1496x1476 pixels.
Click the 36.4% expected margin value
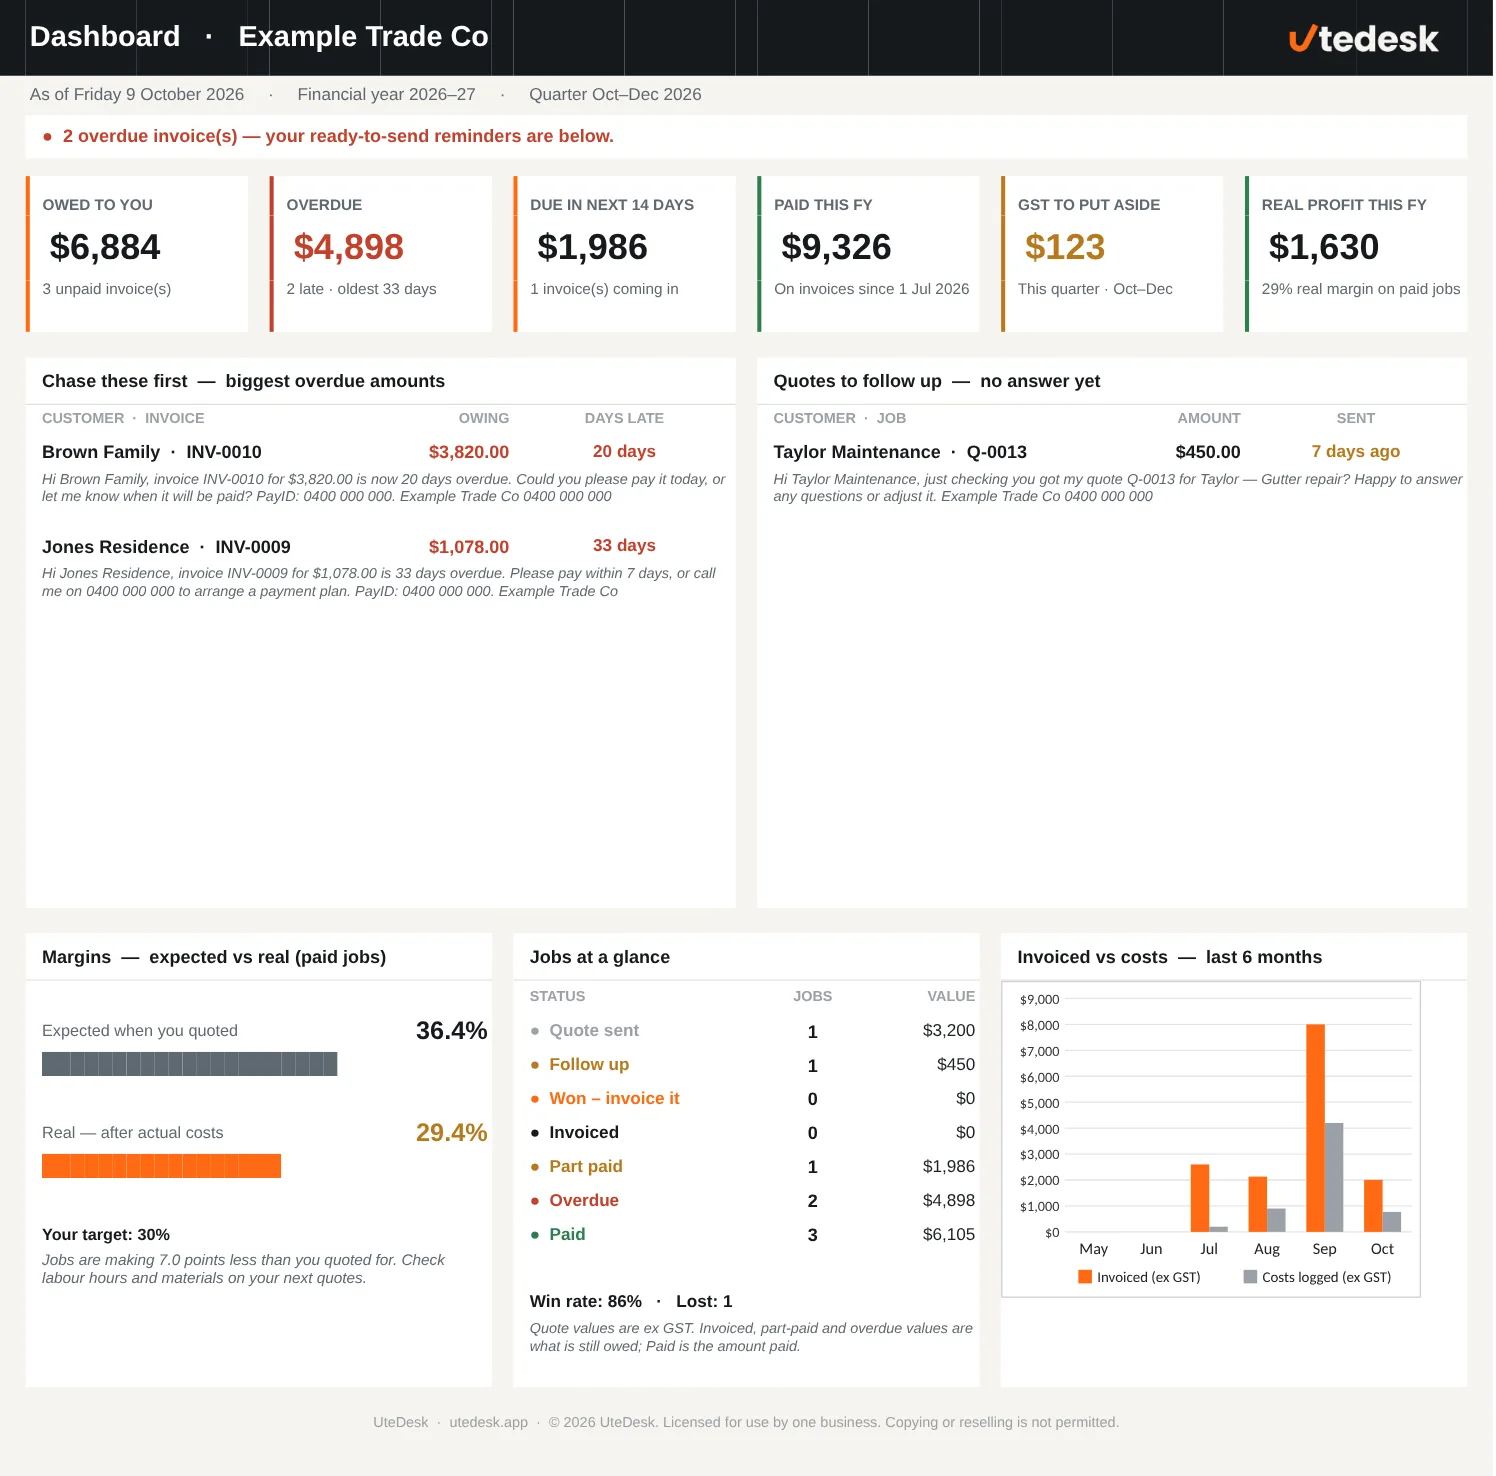tap(451, 1031)
